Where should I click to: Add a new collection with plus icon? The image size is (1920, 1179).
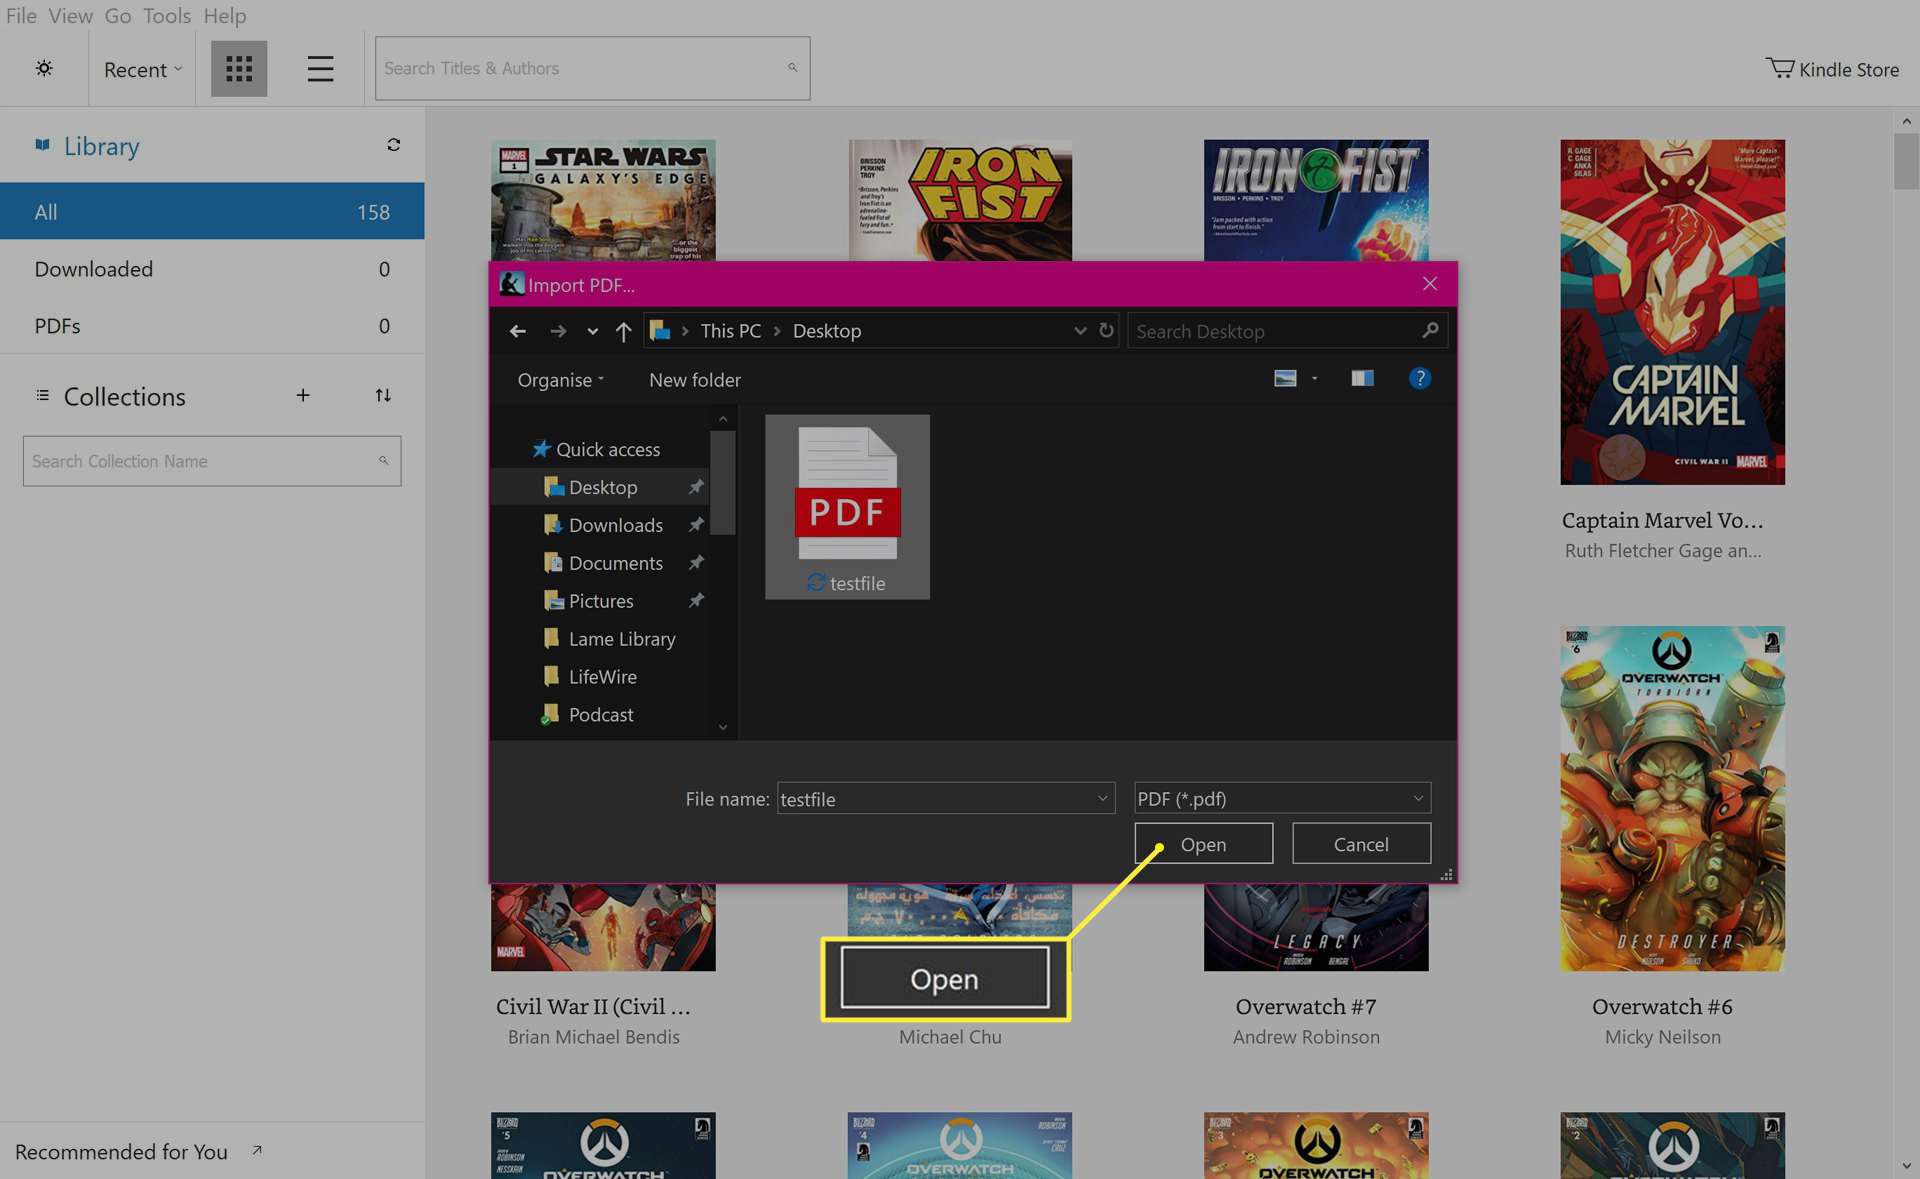coord(303,396)
